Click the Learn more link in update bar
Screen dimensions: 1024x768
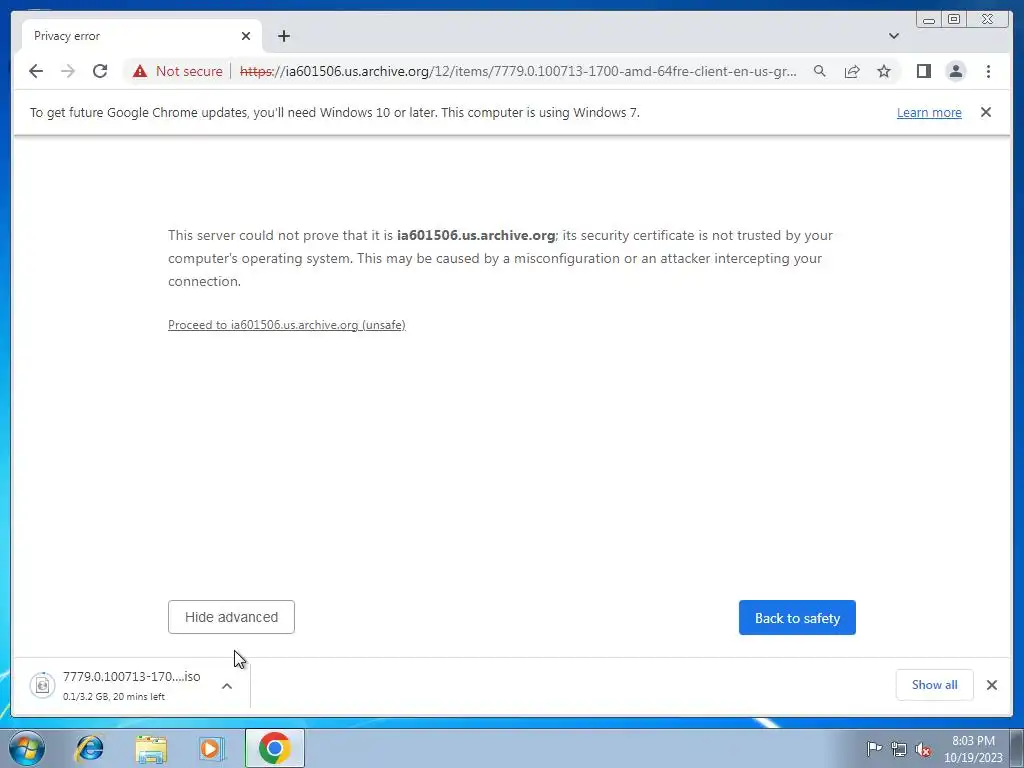pyautogui.click(x=929, y=112)
